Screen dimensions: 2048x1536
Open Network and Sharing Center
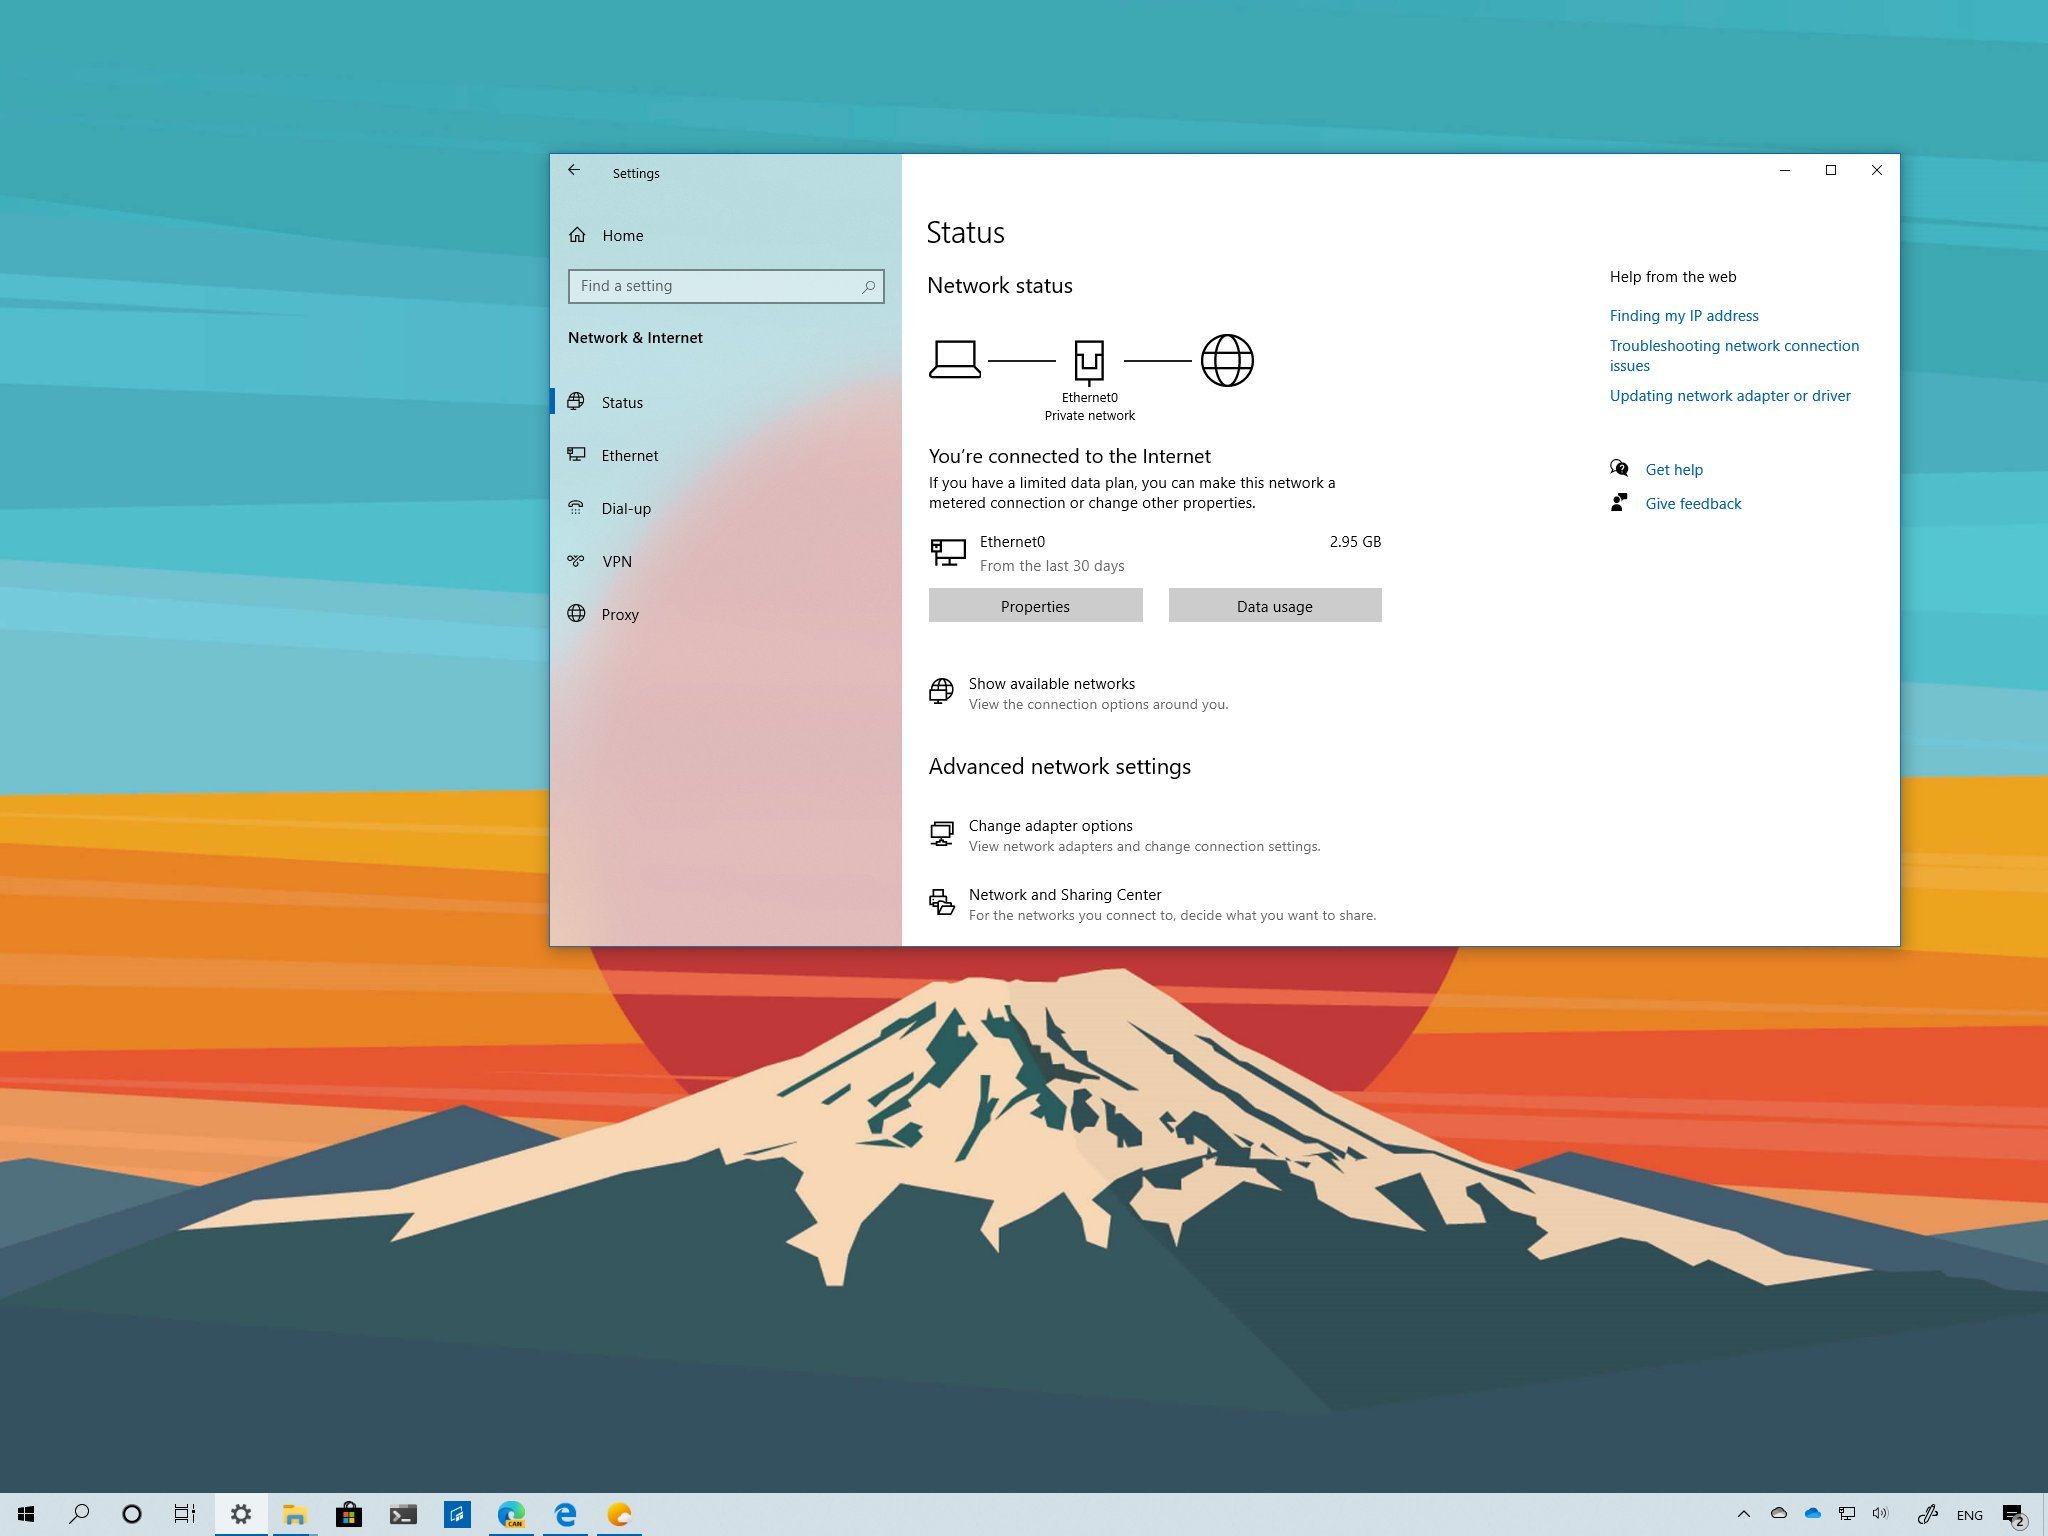click(x=1064, y=895)
